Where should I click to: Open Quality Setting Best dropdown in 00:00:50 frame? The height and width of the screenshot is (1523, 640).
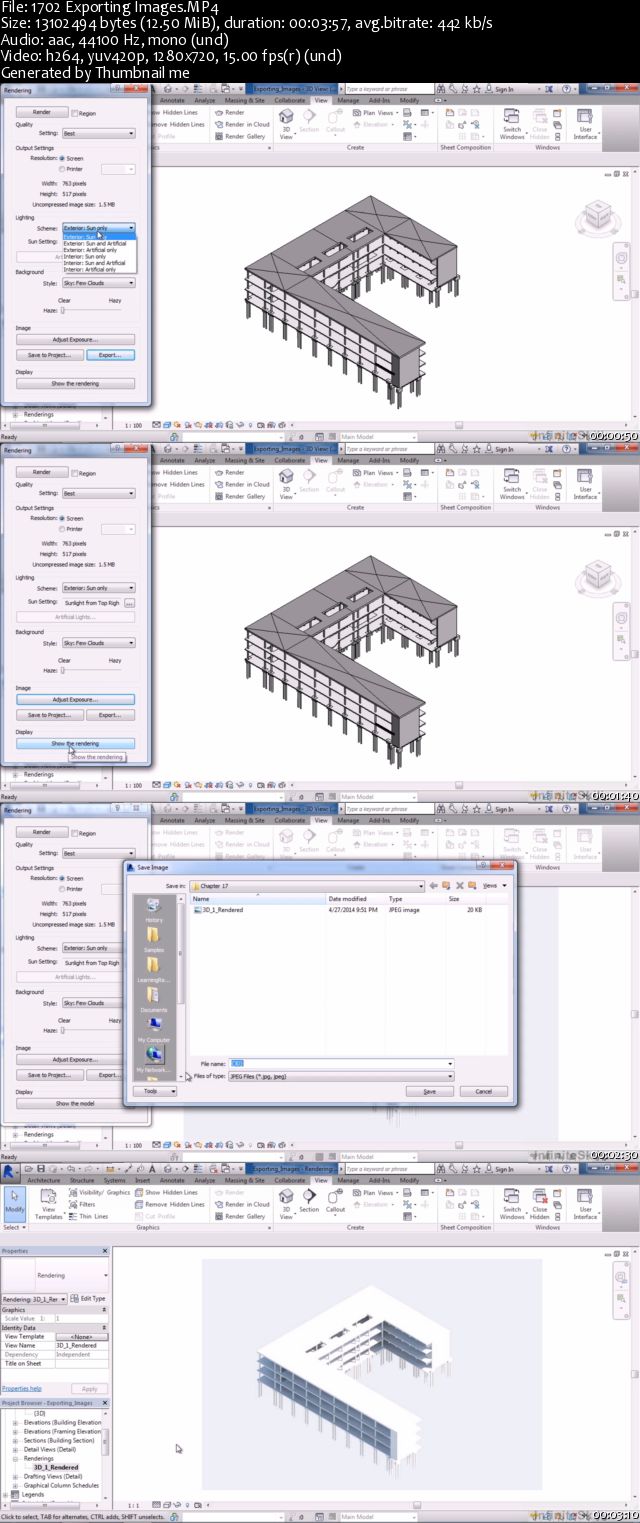(x=98, y=133)
